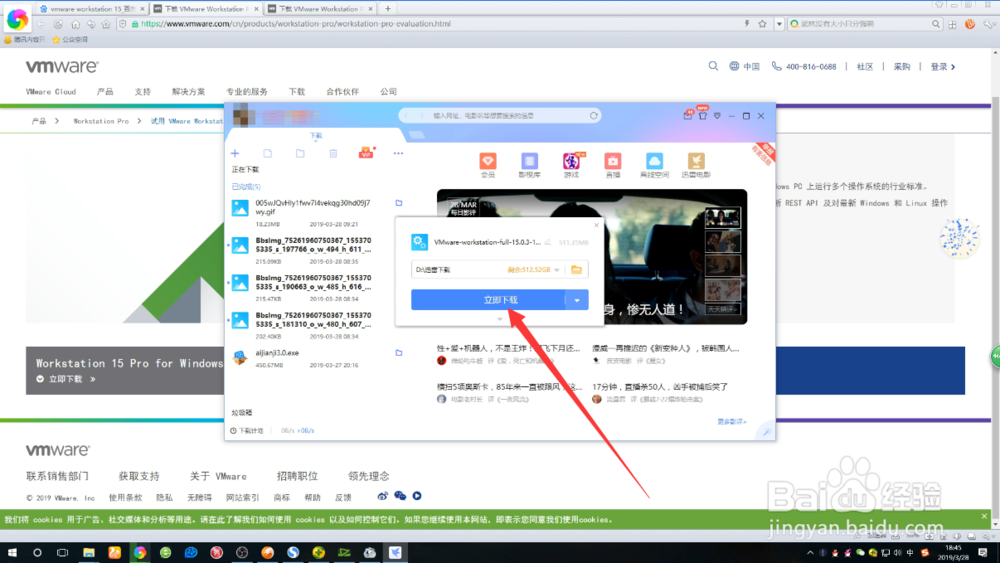This screenshot has width=1000, height=563.
Task: Open the 会员 membership icon
Action: [x=488, y=165]
